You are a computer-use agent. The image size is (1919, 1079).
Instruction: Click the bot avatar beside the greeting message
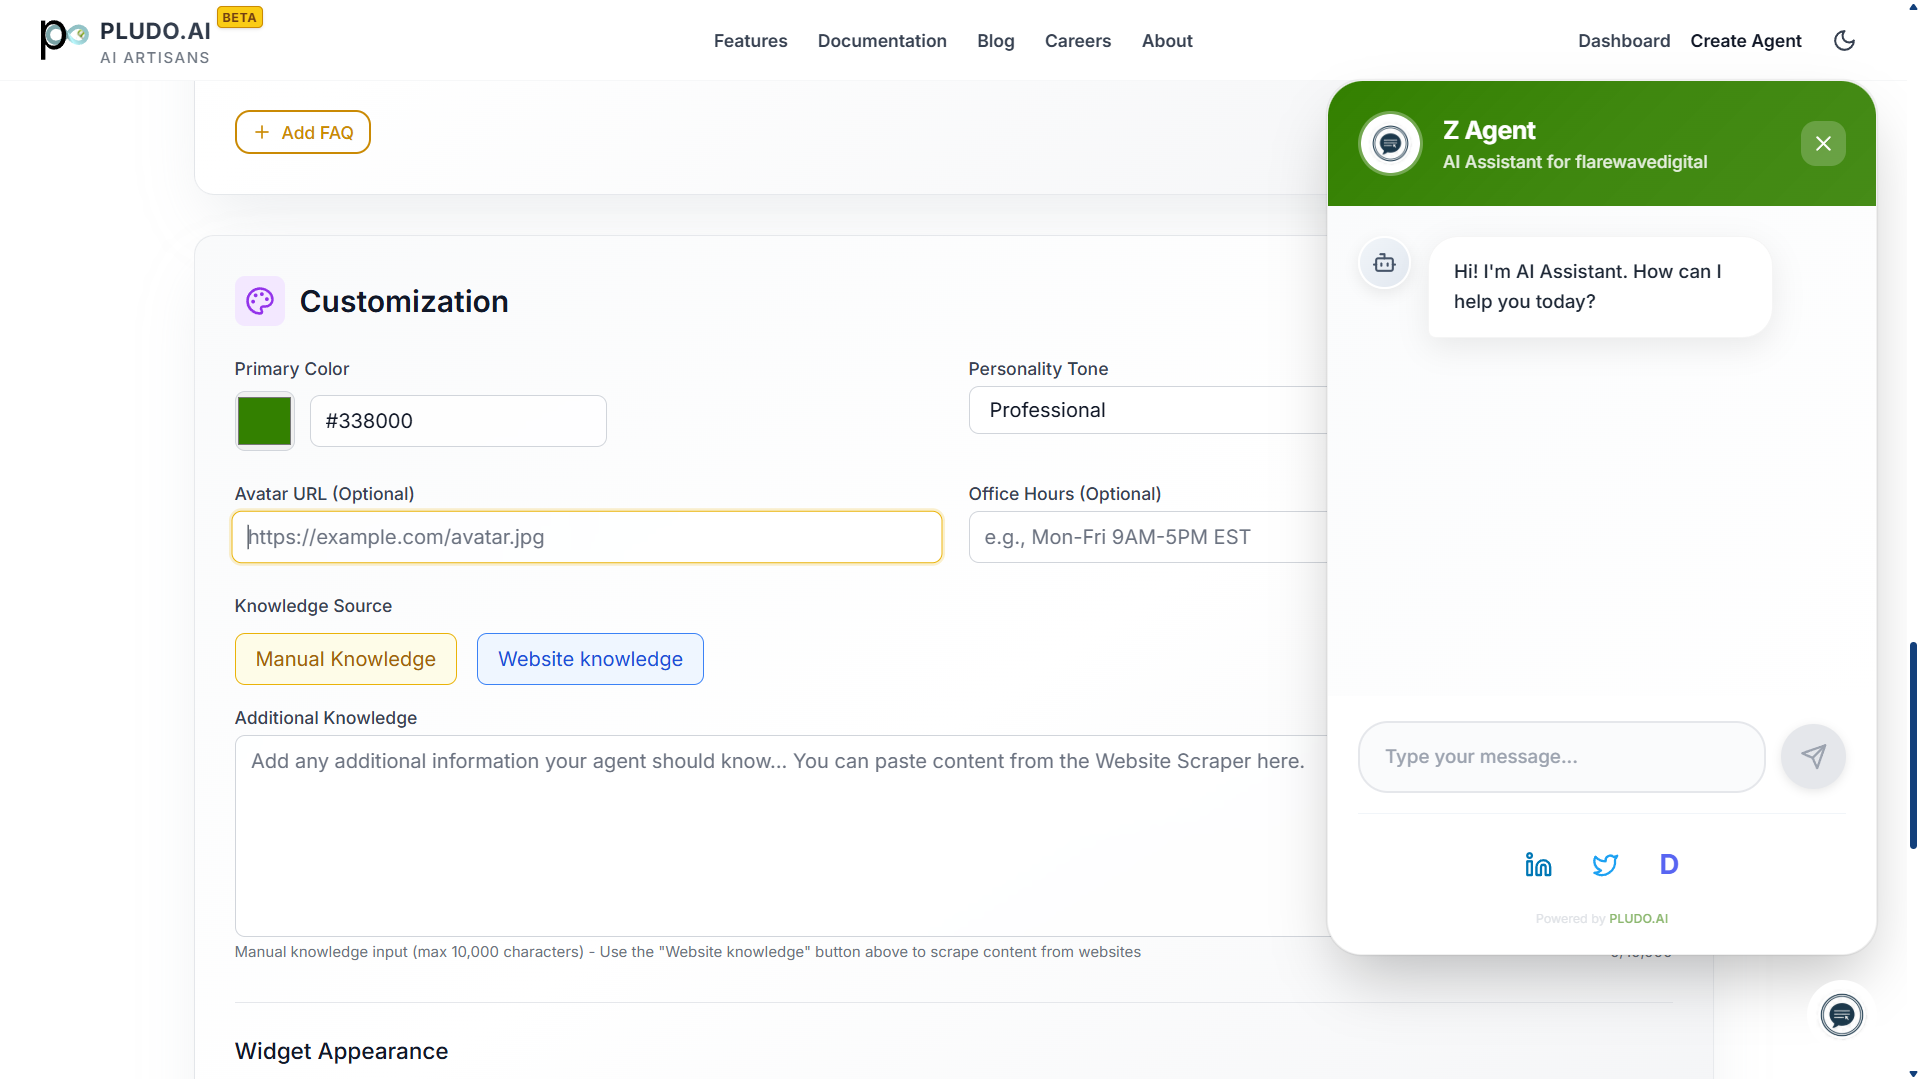click(1384, 263)
